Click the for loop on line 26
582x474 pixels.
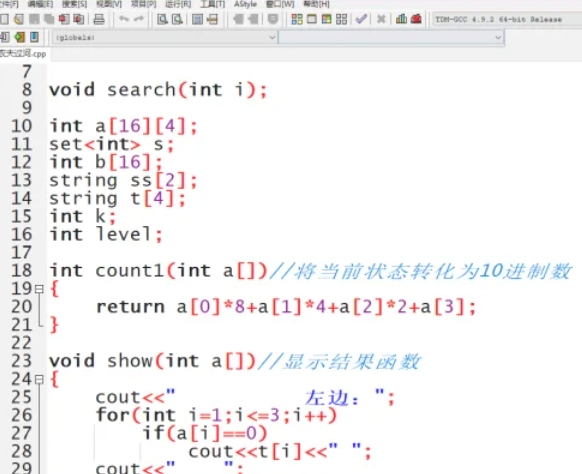click(x=216, y=415)
